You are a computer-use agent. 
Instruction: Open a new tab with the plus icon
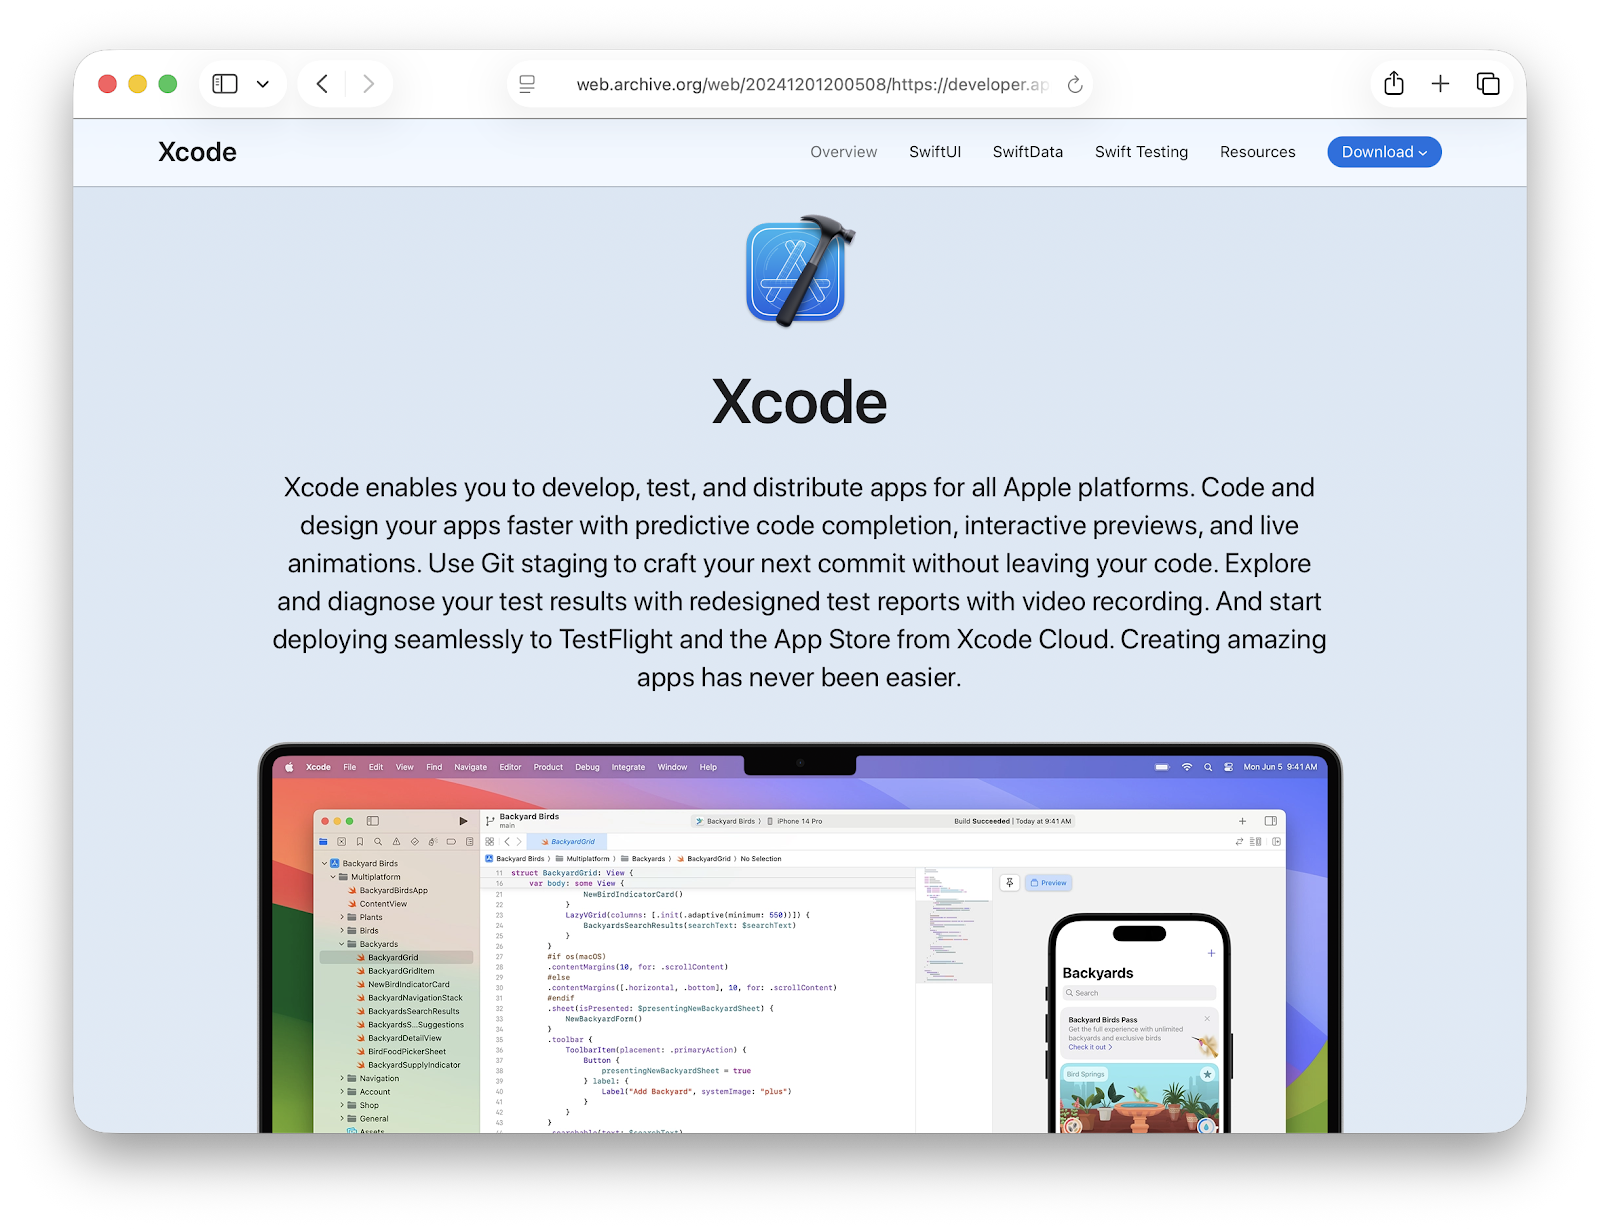[x=1440, y=84]
